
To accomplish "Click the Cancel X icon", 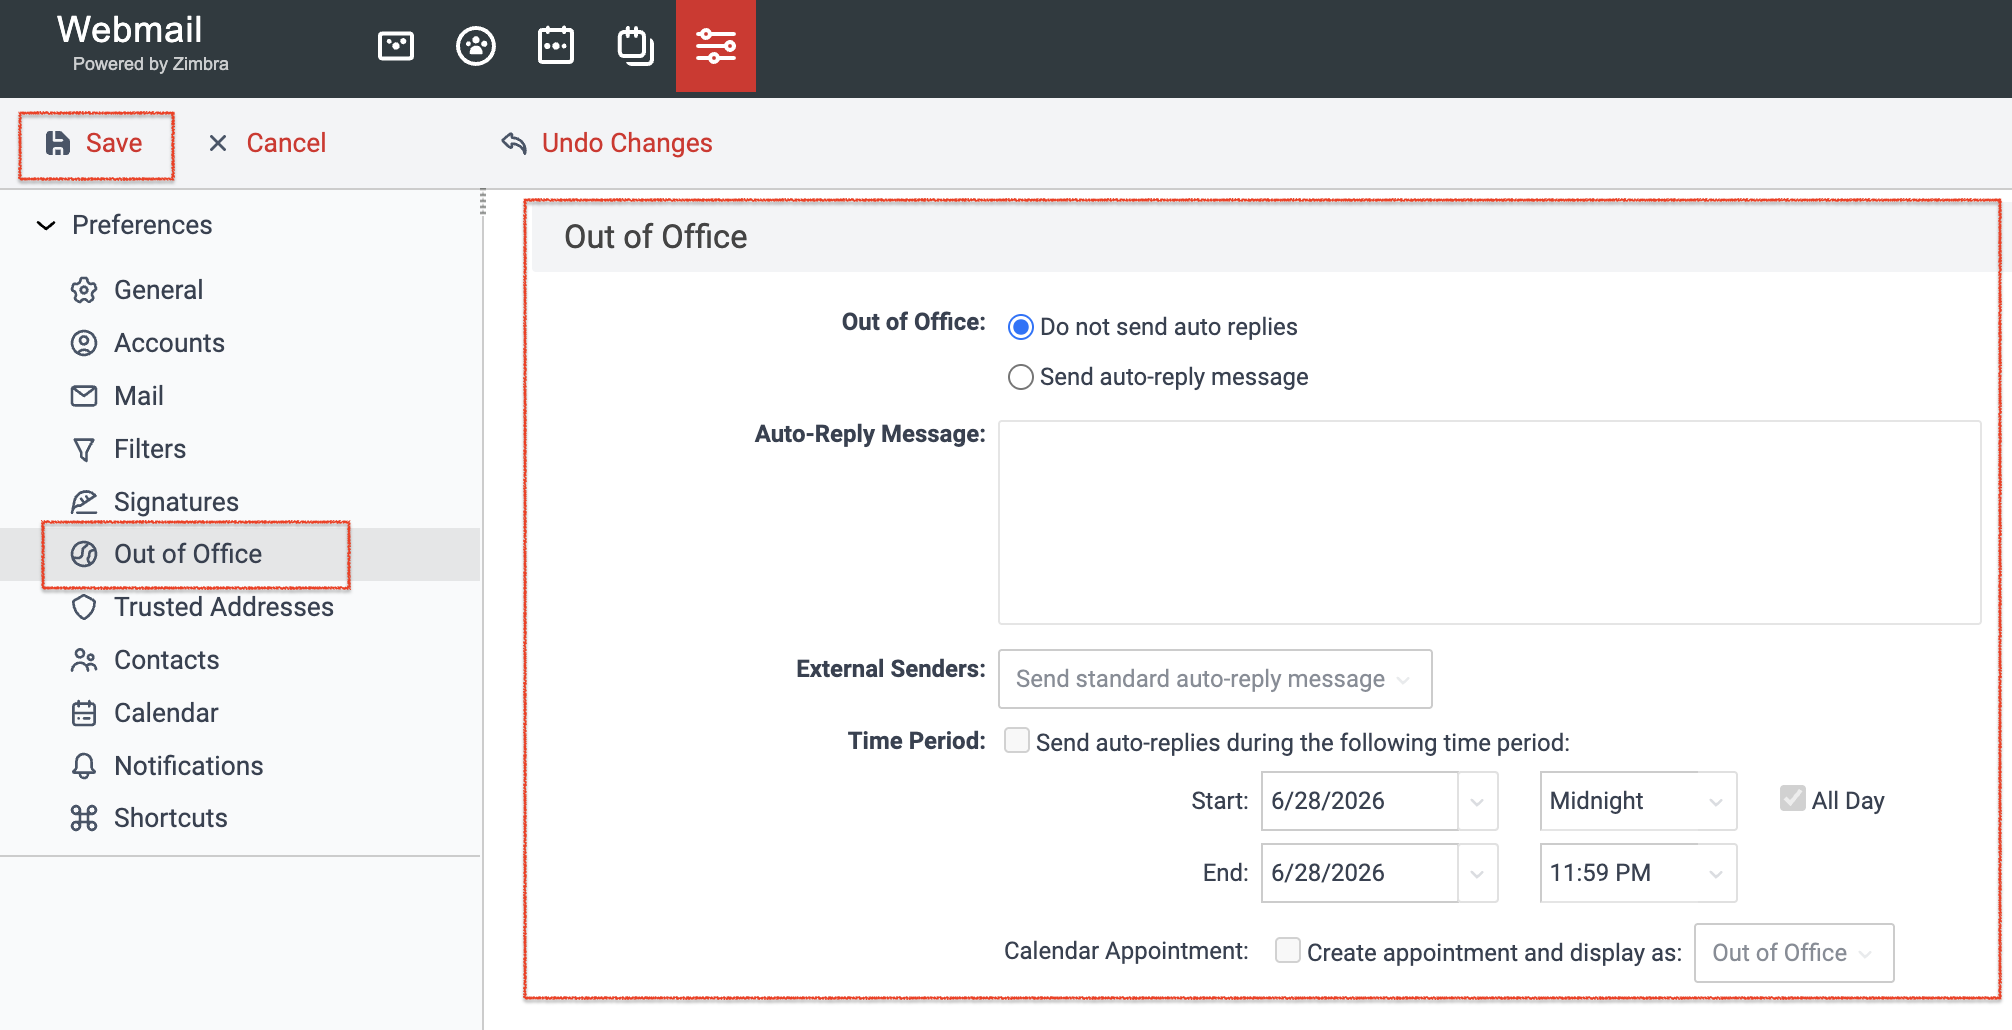I will tap(218, 143).
